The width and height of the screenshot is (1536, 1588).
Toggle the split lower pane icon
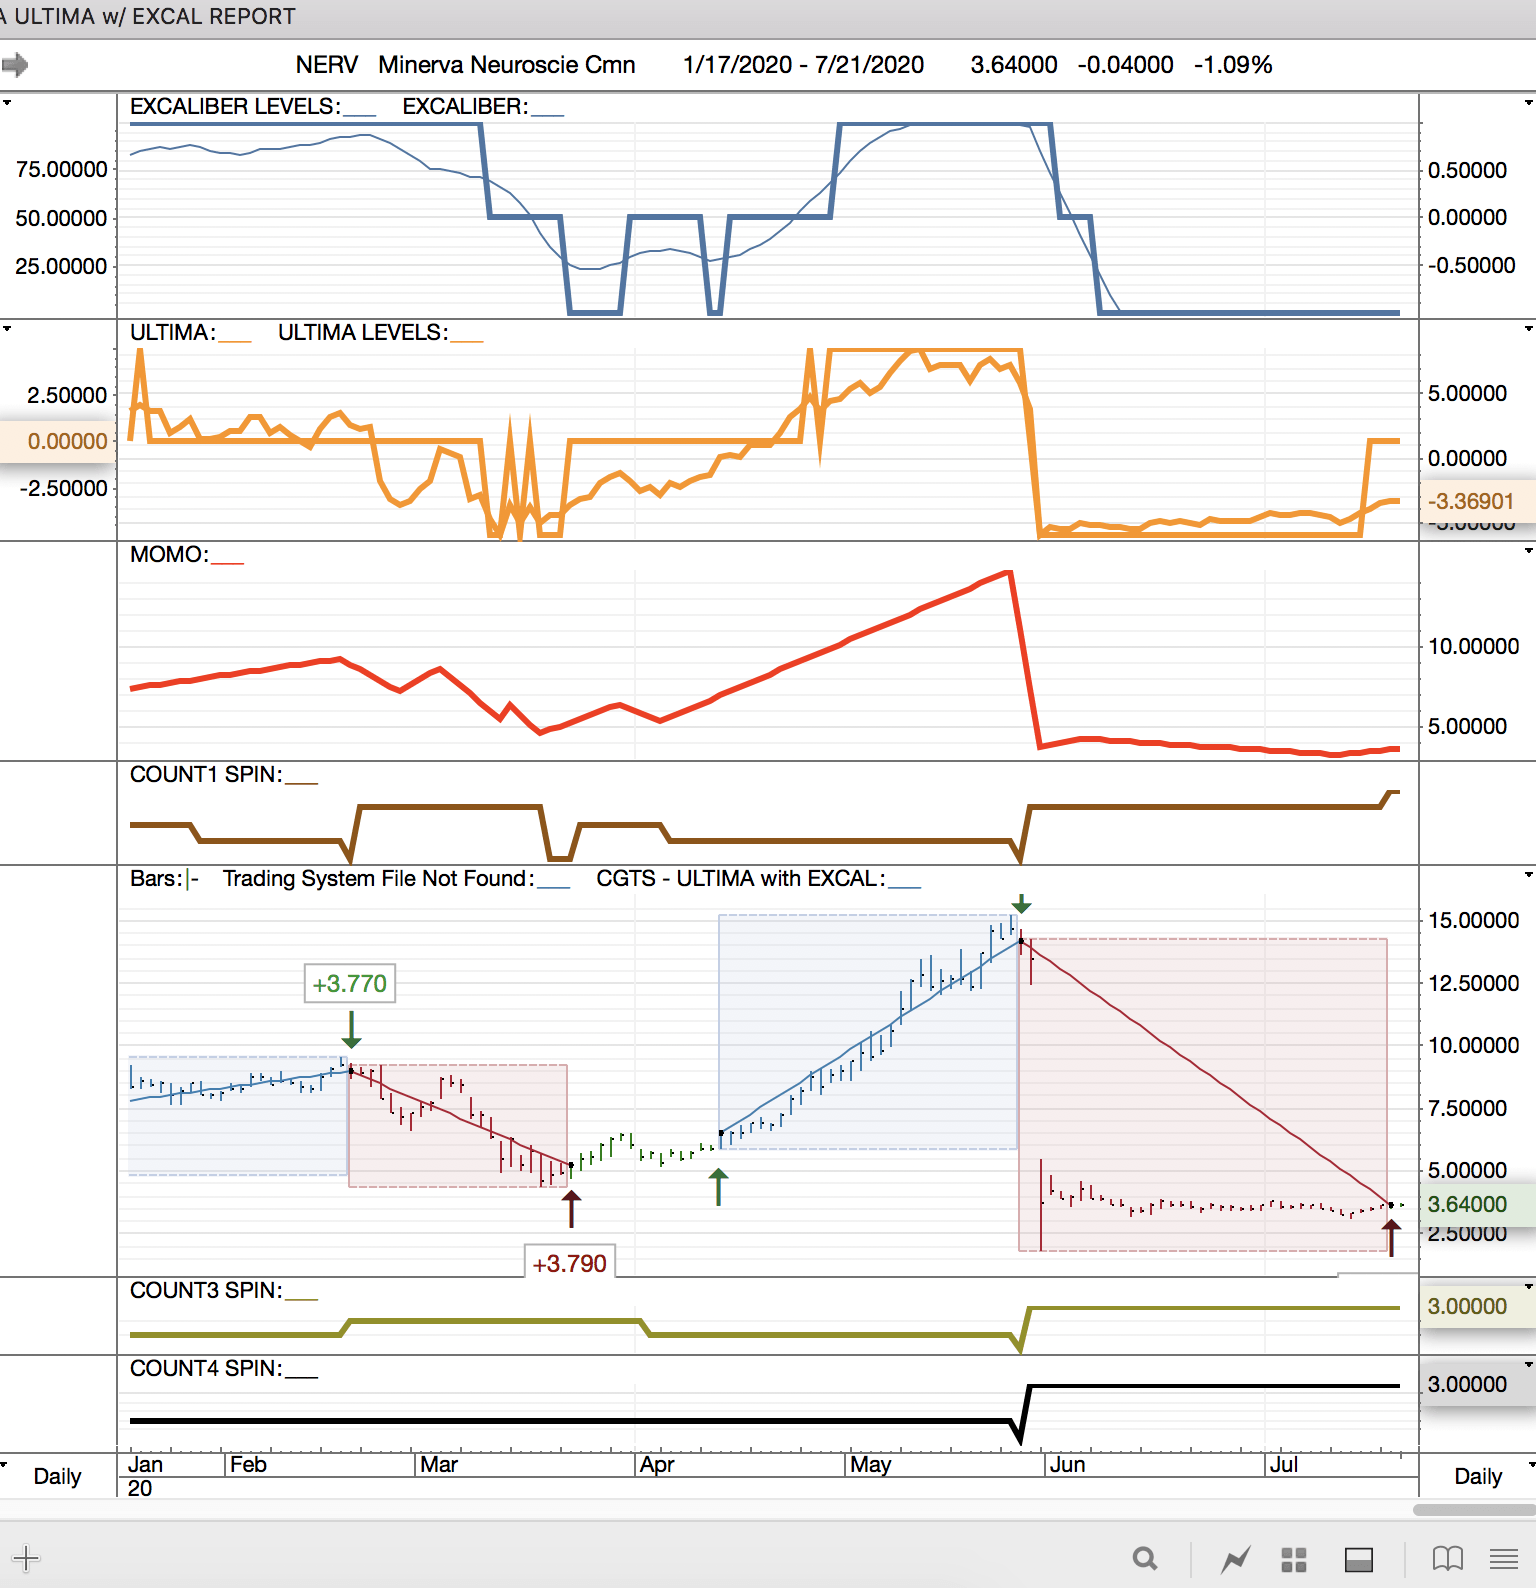tap(1358, 1559)
